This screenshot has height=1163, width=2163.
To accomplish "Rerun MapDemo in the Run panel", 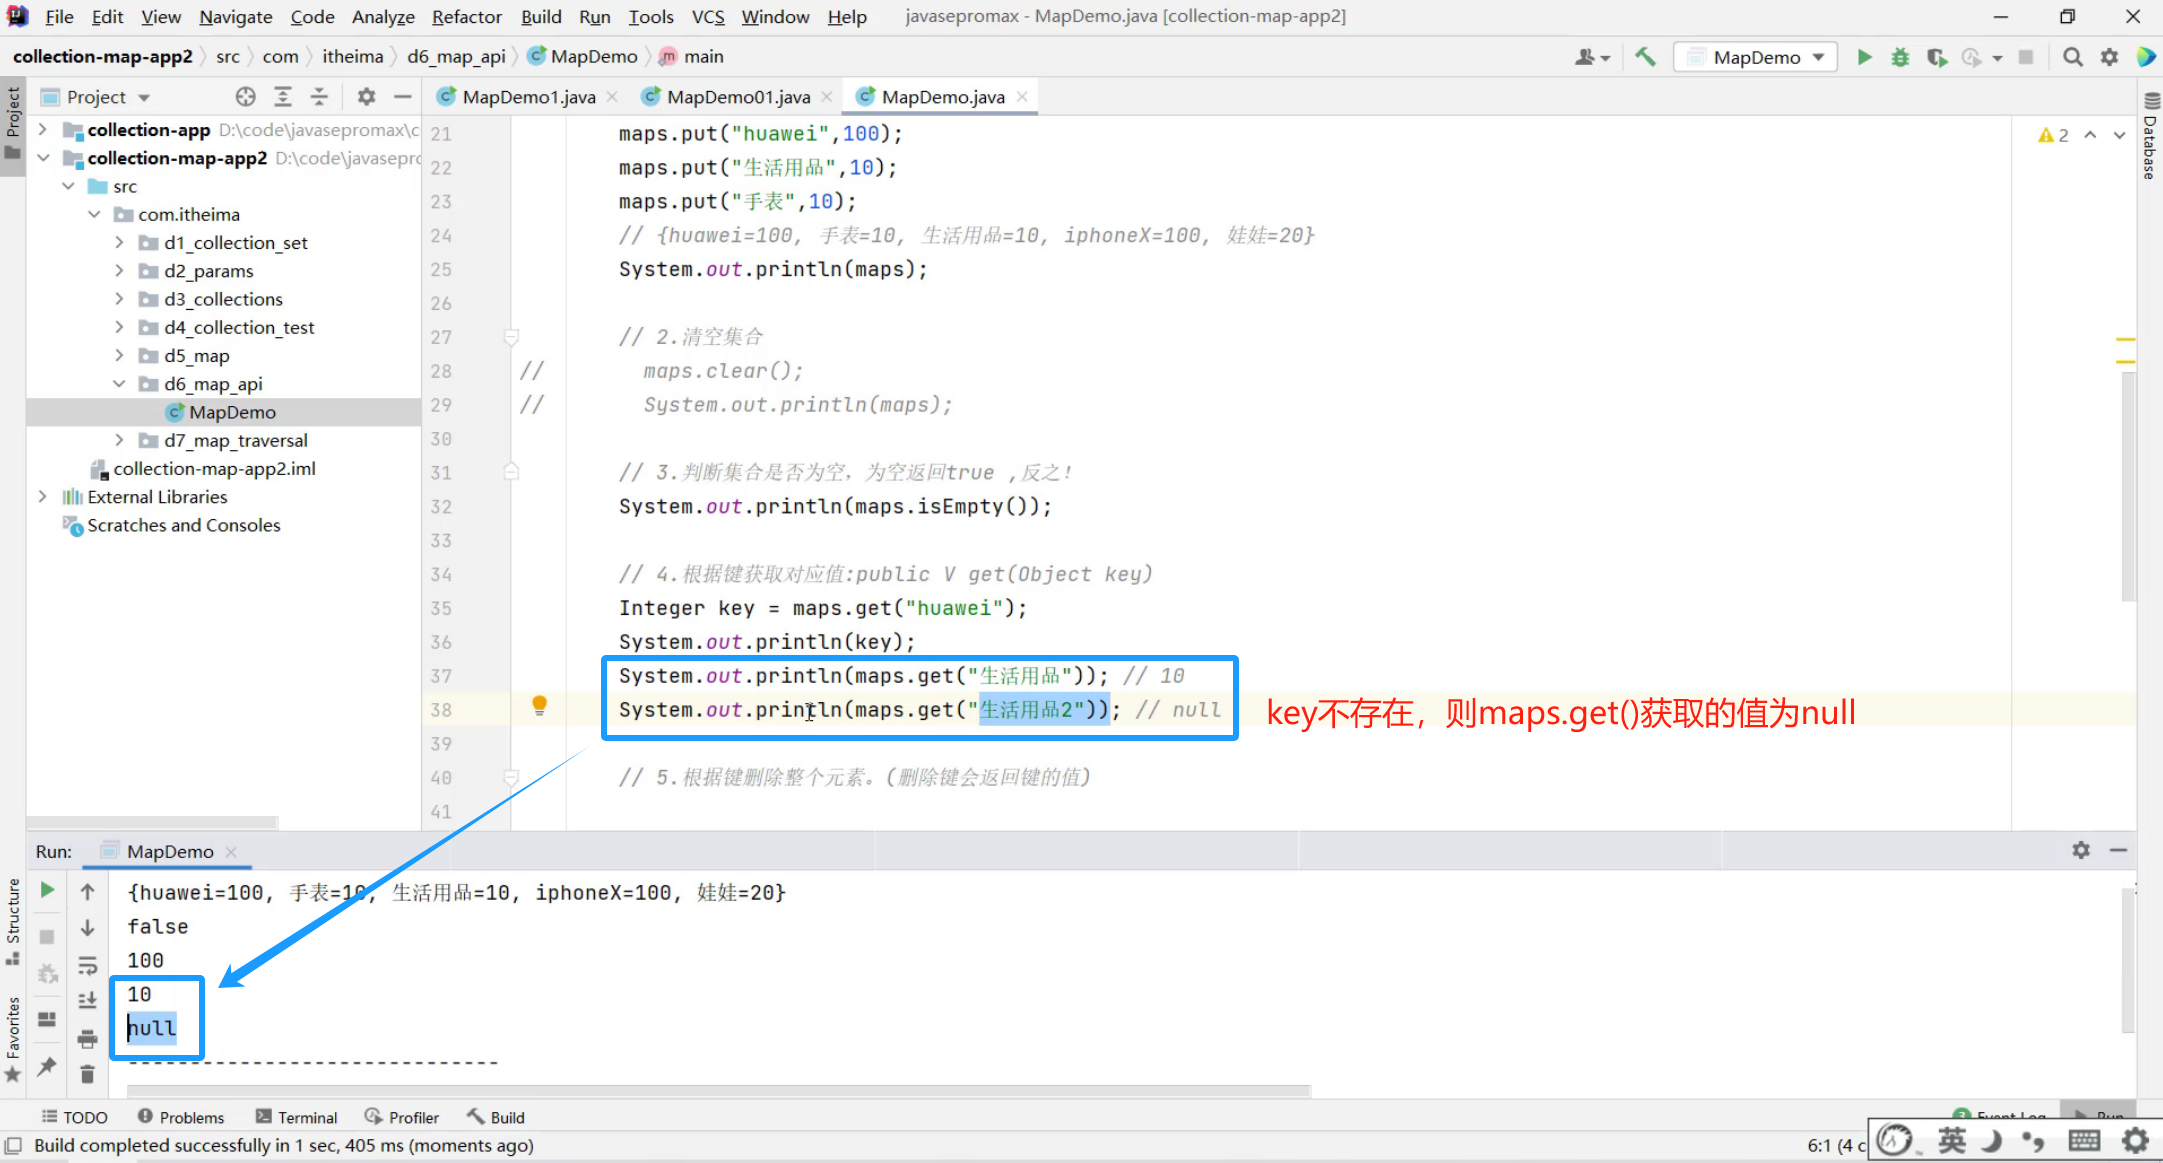I will [x=47, y=890].
